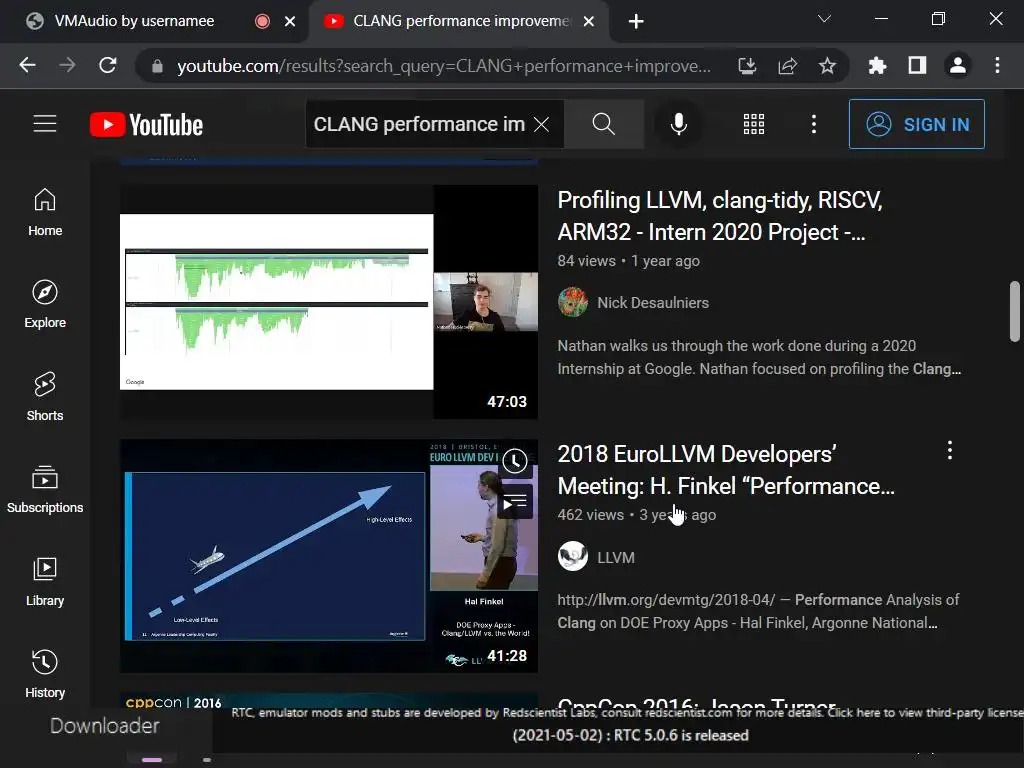Click the Nick Desaulniers channel avatar
This screenshot has width=1024, height=768.
click(x=573, y=302)
